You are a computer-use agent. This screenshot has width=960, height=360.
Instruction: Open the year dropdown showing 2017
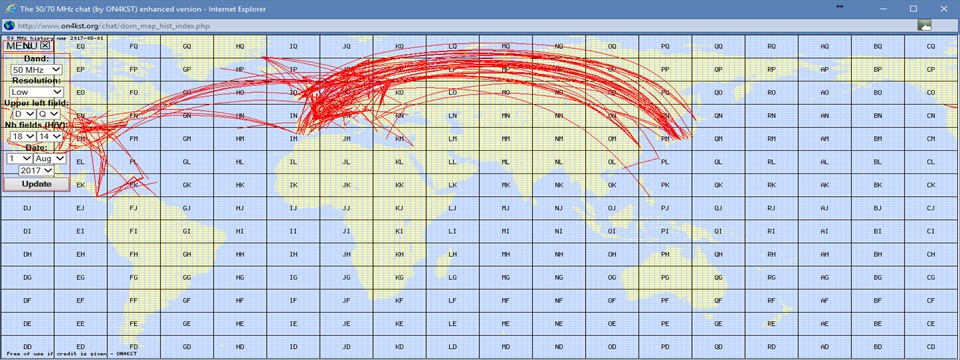36,170
